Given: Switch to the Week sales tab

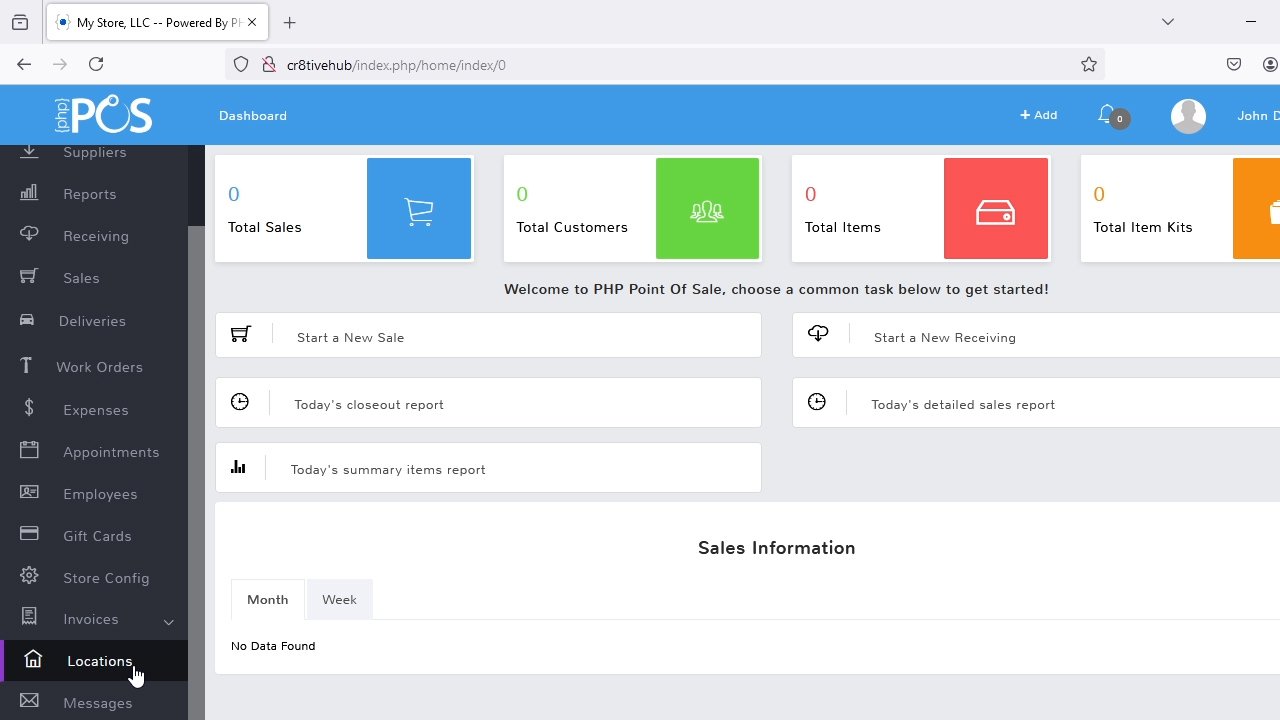Looking at the screenshot, I should (339, 599).
